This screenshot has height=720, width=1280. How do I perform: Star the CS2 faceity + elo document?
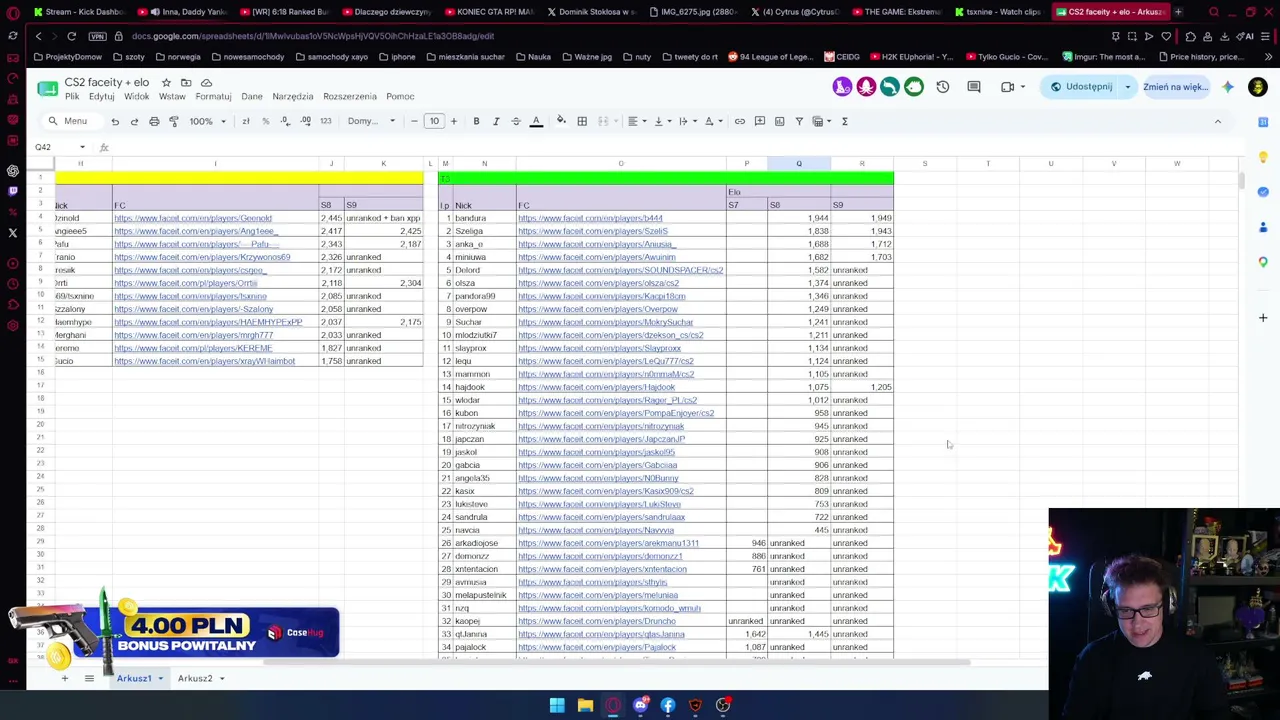coord(166,82)
